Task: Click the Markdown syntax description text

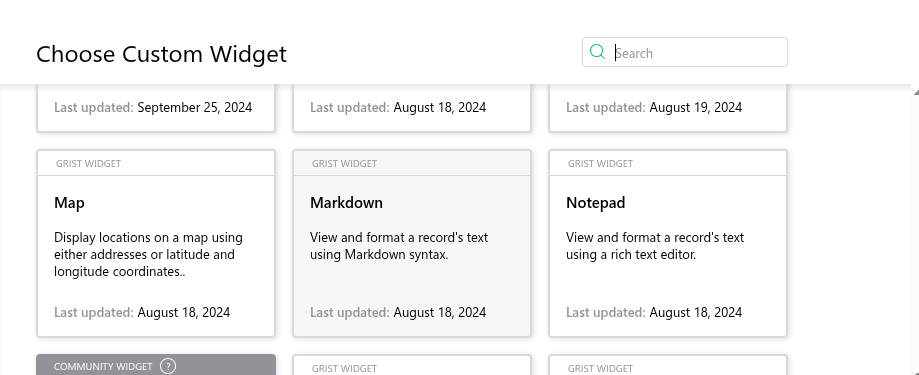Action: coord(399,246)
